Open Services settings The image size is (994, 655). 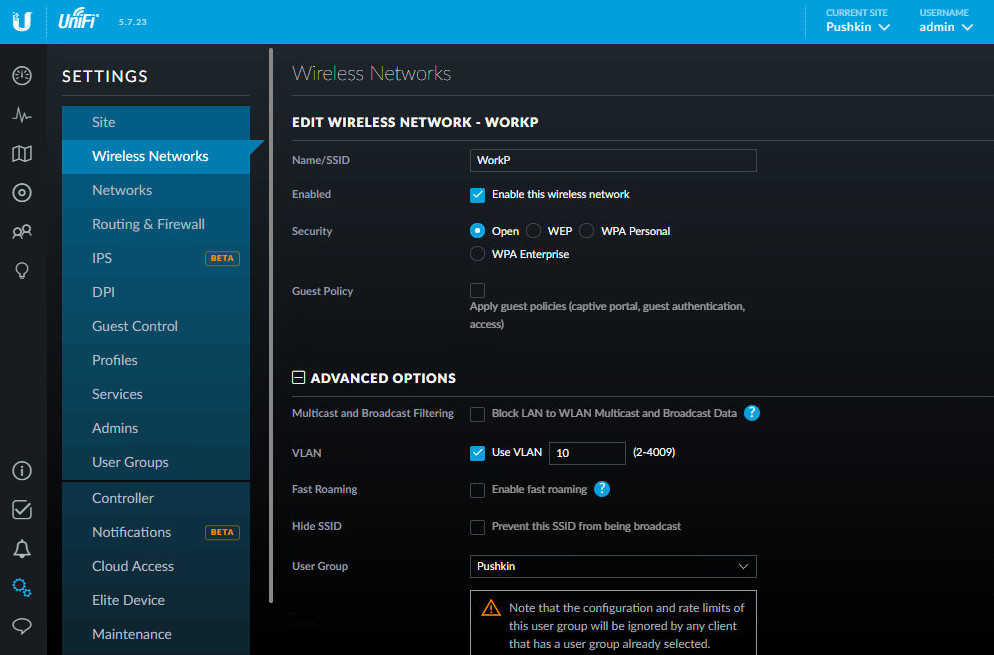156,394
